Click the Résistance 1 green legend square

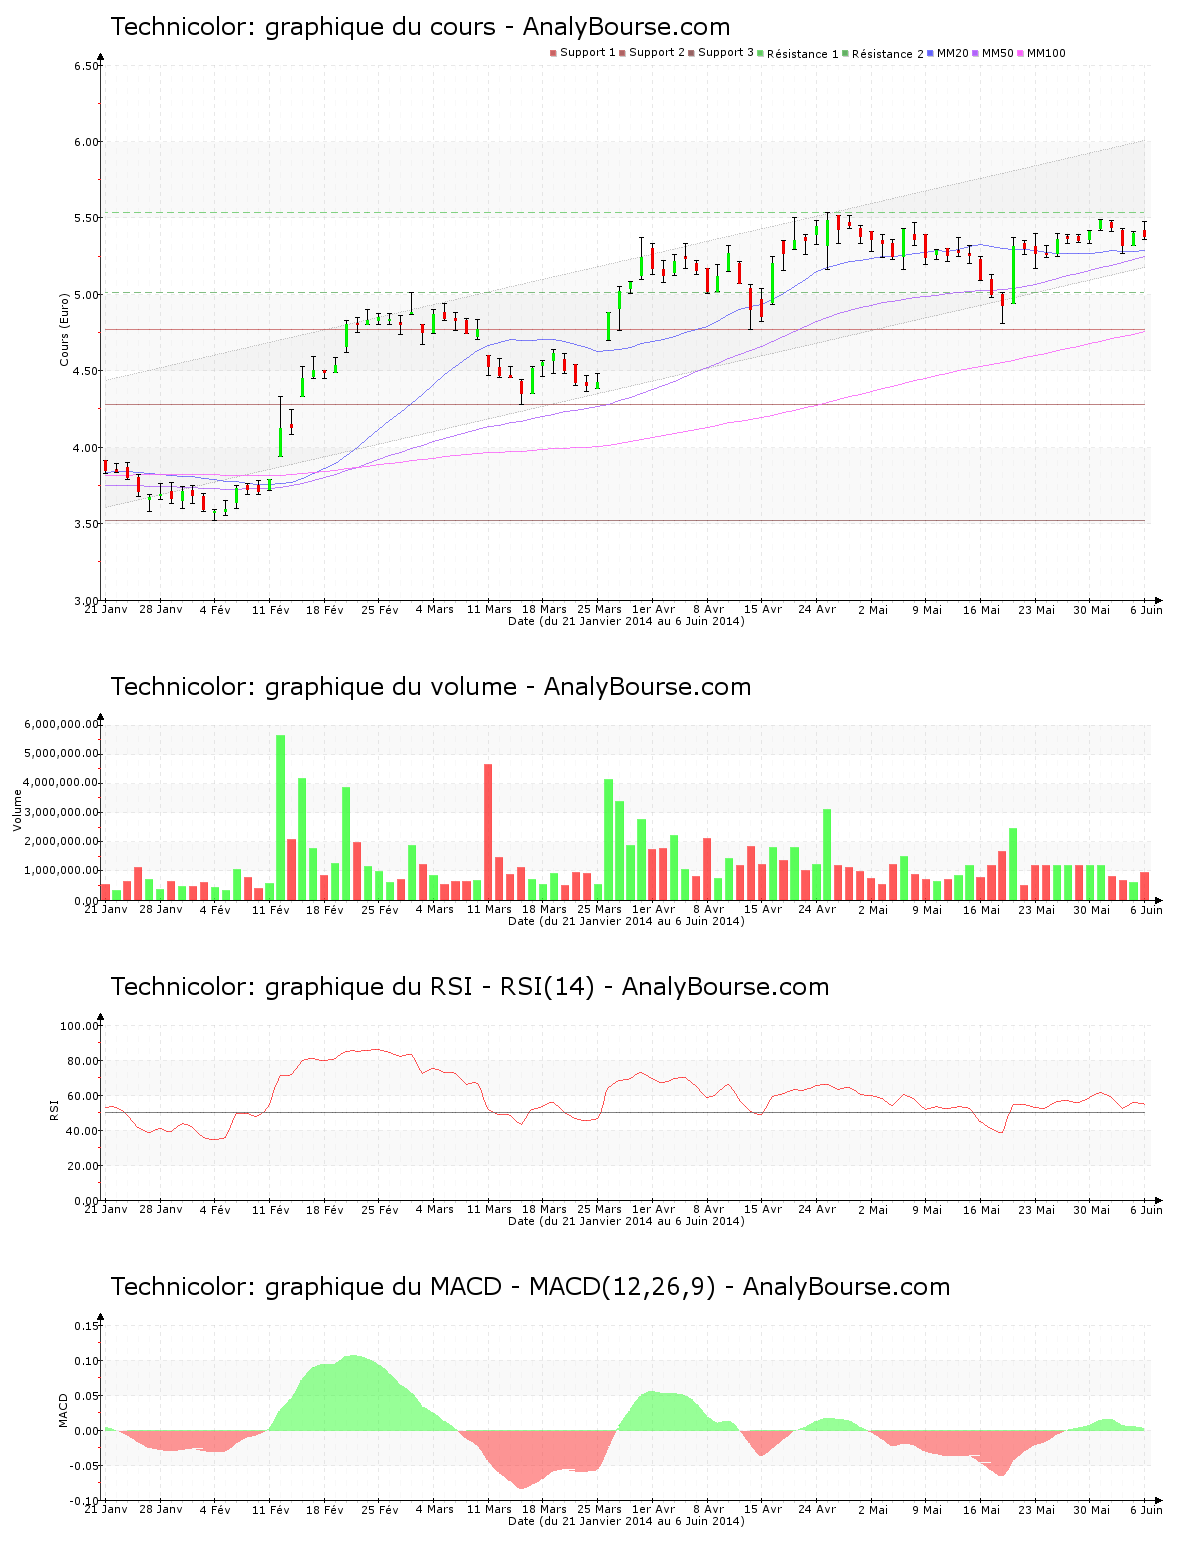point(761,53)
